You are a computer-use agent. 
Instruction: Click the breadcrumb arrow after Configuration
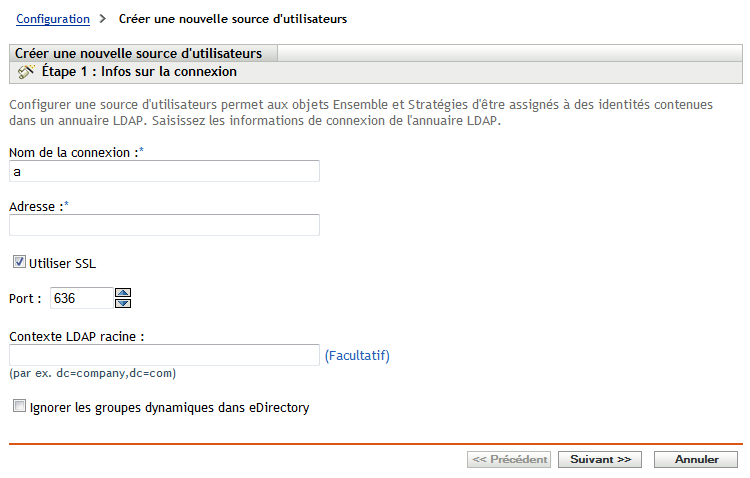click(103, 19)
